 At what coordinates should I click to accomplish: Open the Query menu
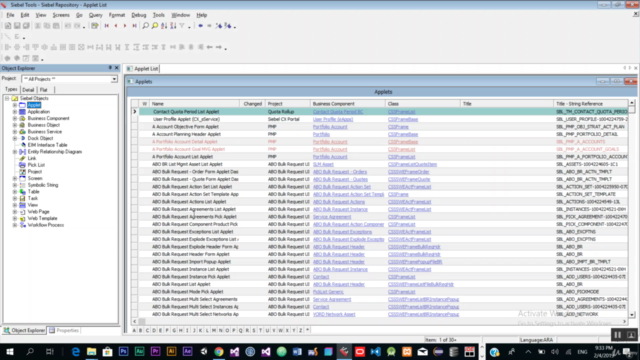coord(96,15)
